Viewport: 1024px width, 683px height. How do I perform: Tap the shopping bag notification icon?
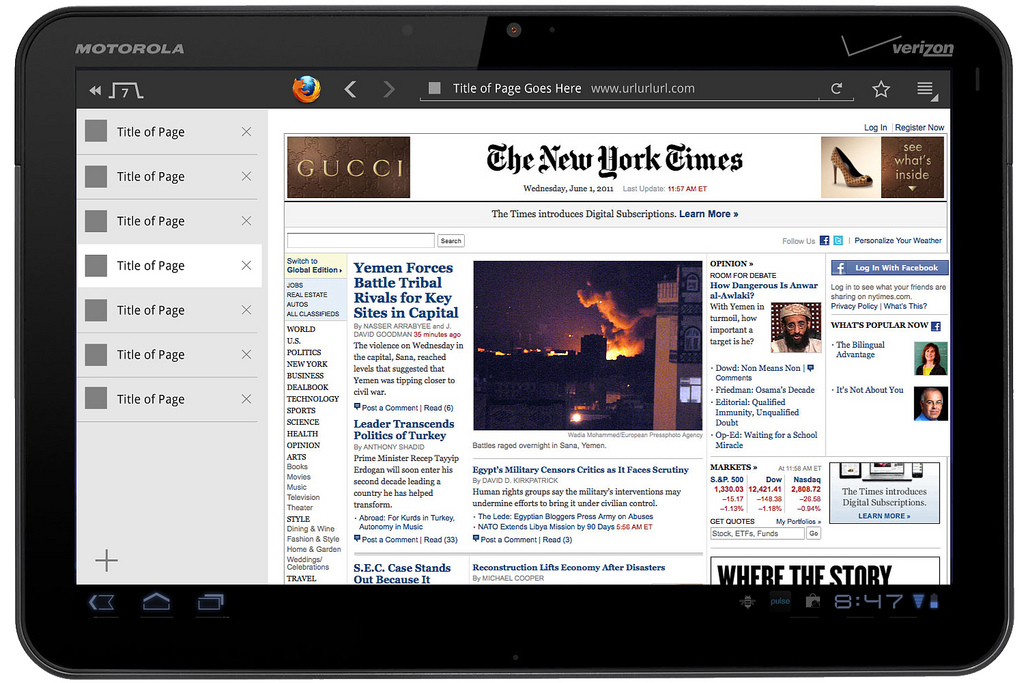coord(812,601)
